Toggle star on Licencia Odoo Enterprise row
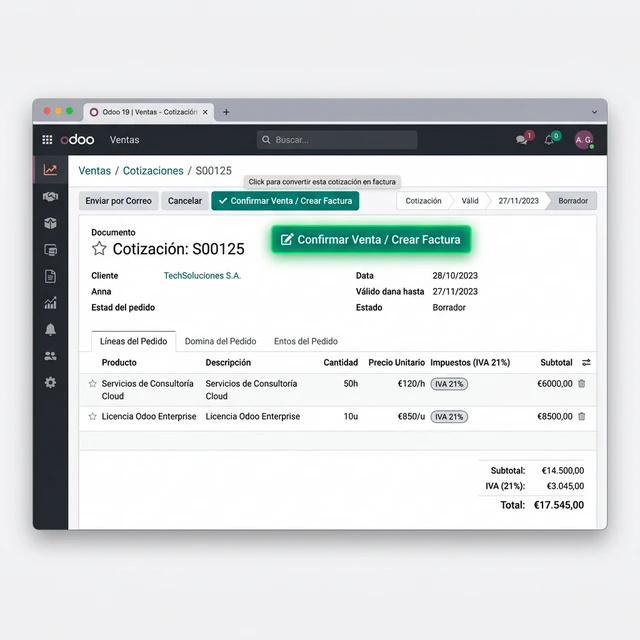The height and width of the screenshot is (640, 640). 93,416
